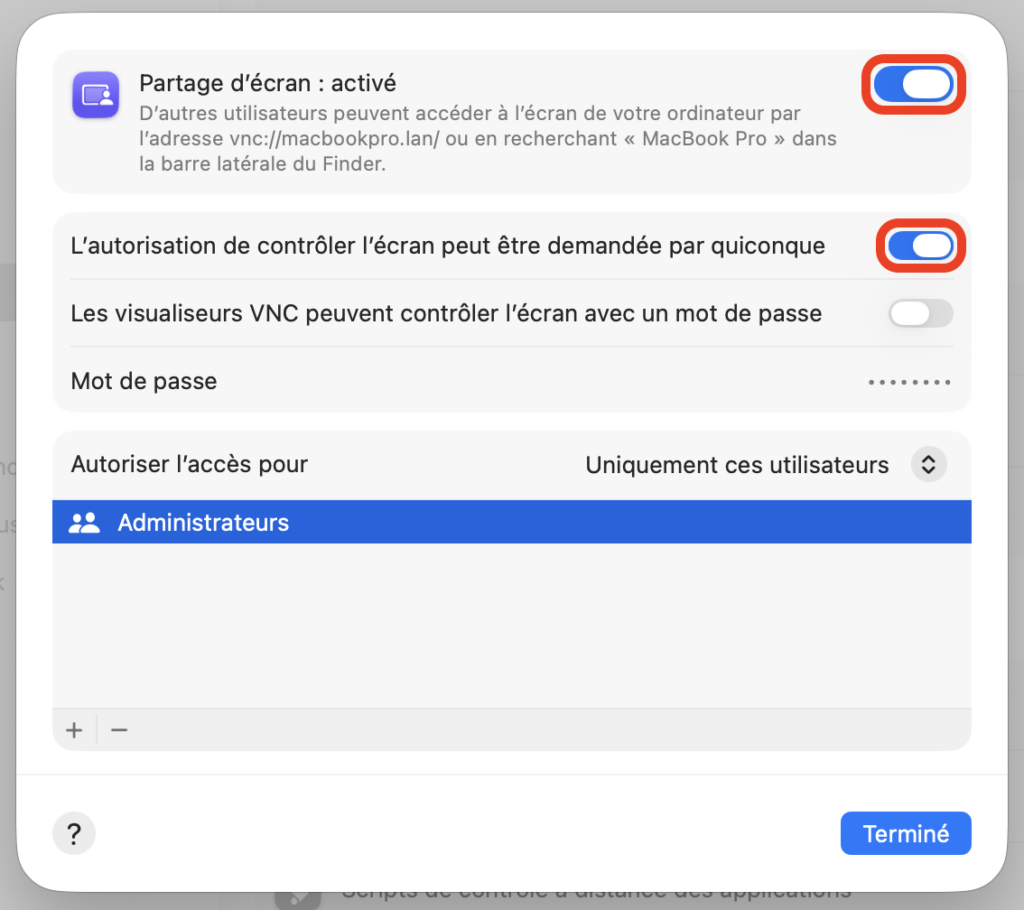
Task: Remove the user with the minus button
Action: tap(119, 730)
